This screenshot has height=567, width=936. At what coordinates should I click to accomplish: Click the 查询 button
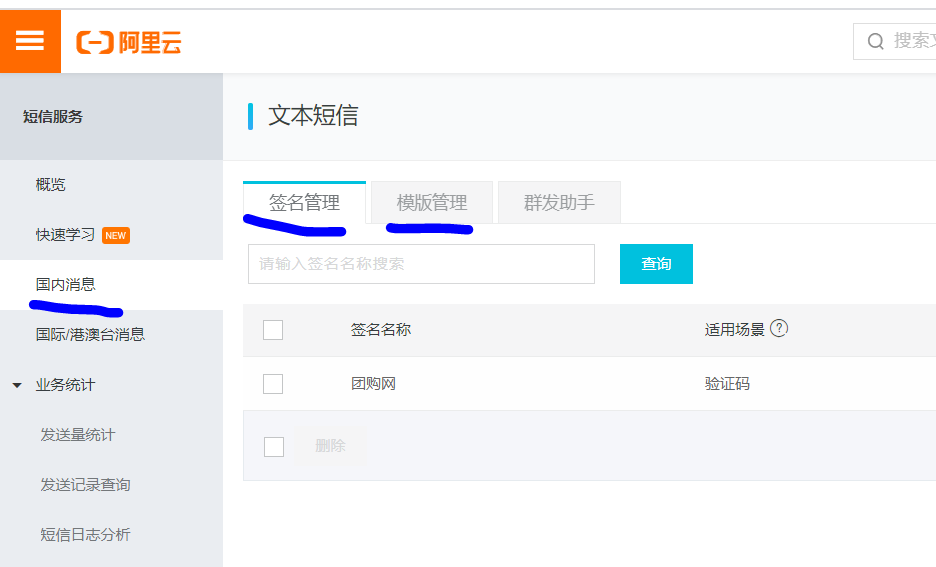coord(656,264)
